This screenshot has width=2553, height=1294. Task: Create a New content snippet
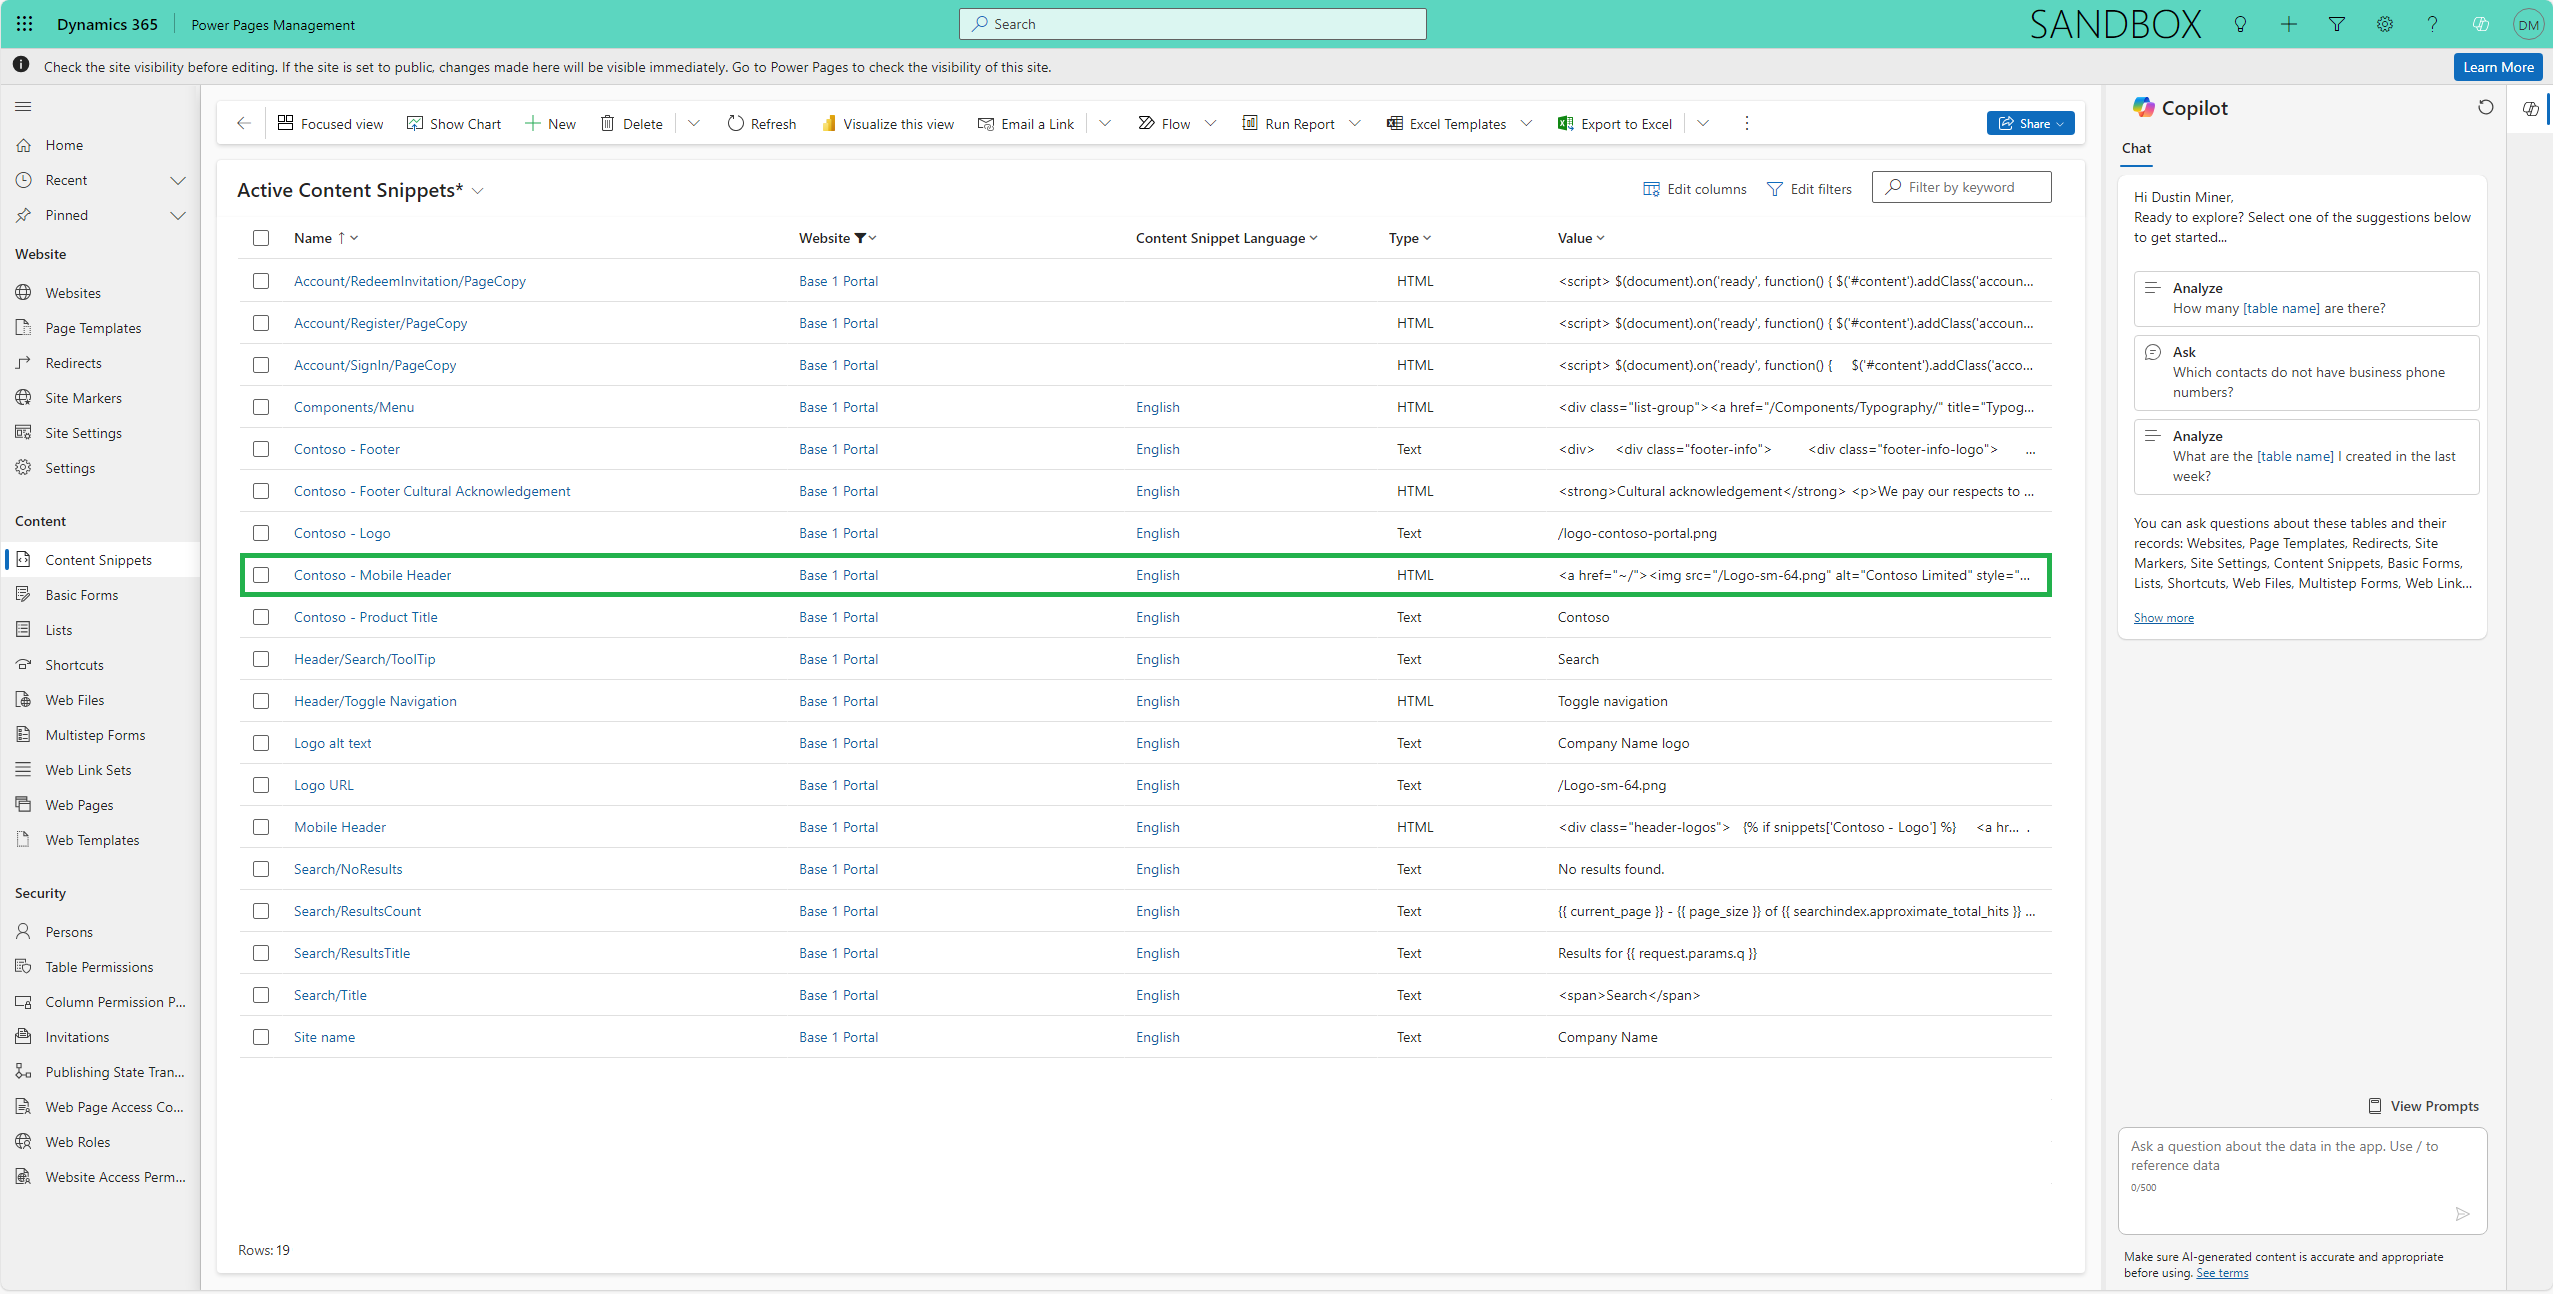click(x=550, y=123)
